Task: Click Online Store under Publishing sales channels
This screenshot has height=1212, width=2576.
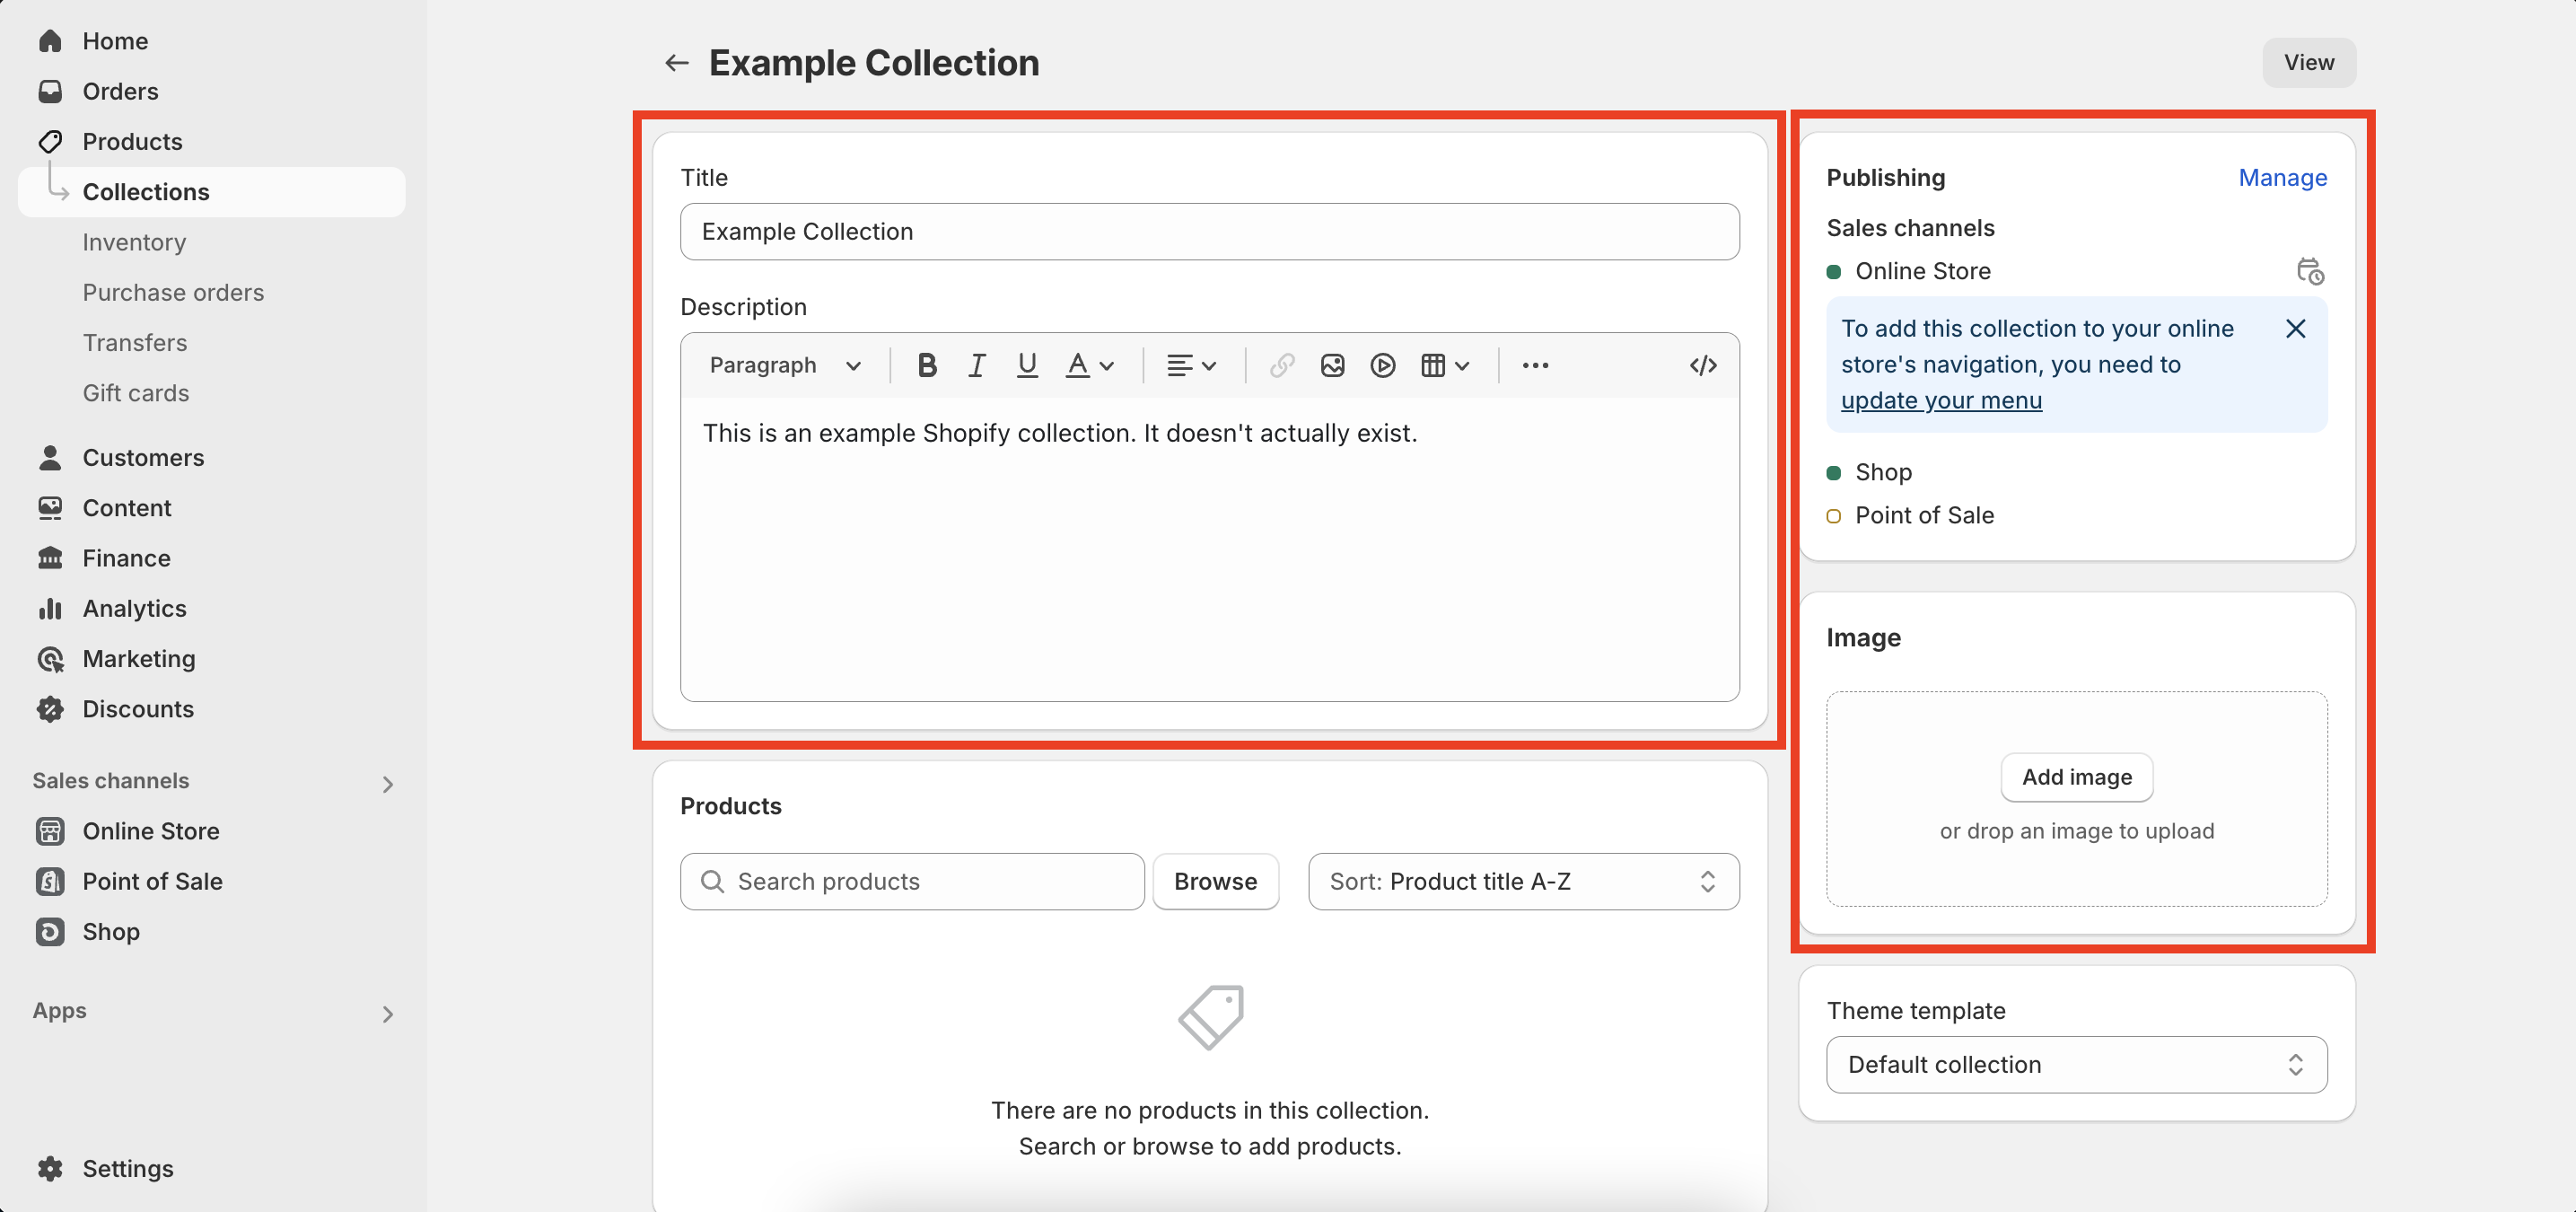Action: (x=1922, y=270)
